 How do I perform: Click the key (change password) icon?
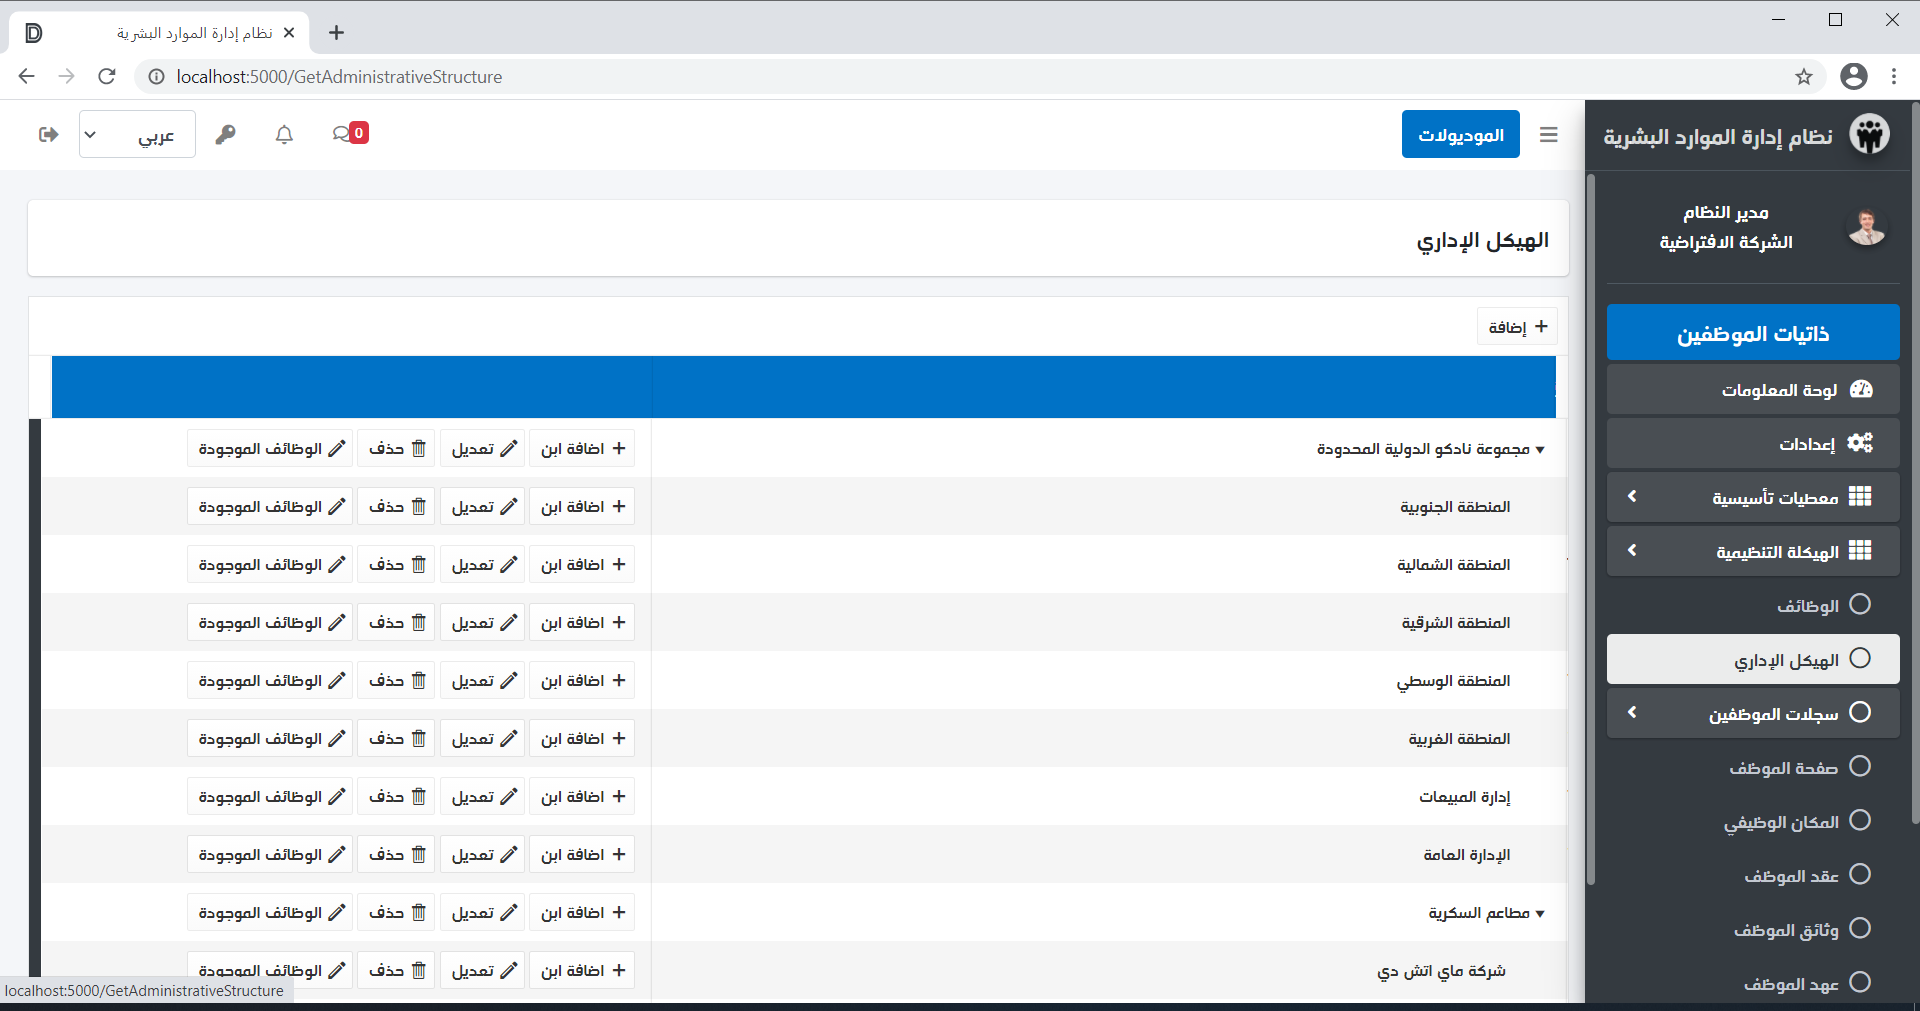tap(226, 134)
